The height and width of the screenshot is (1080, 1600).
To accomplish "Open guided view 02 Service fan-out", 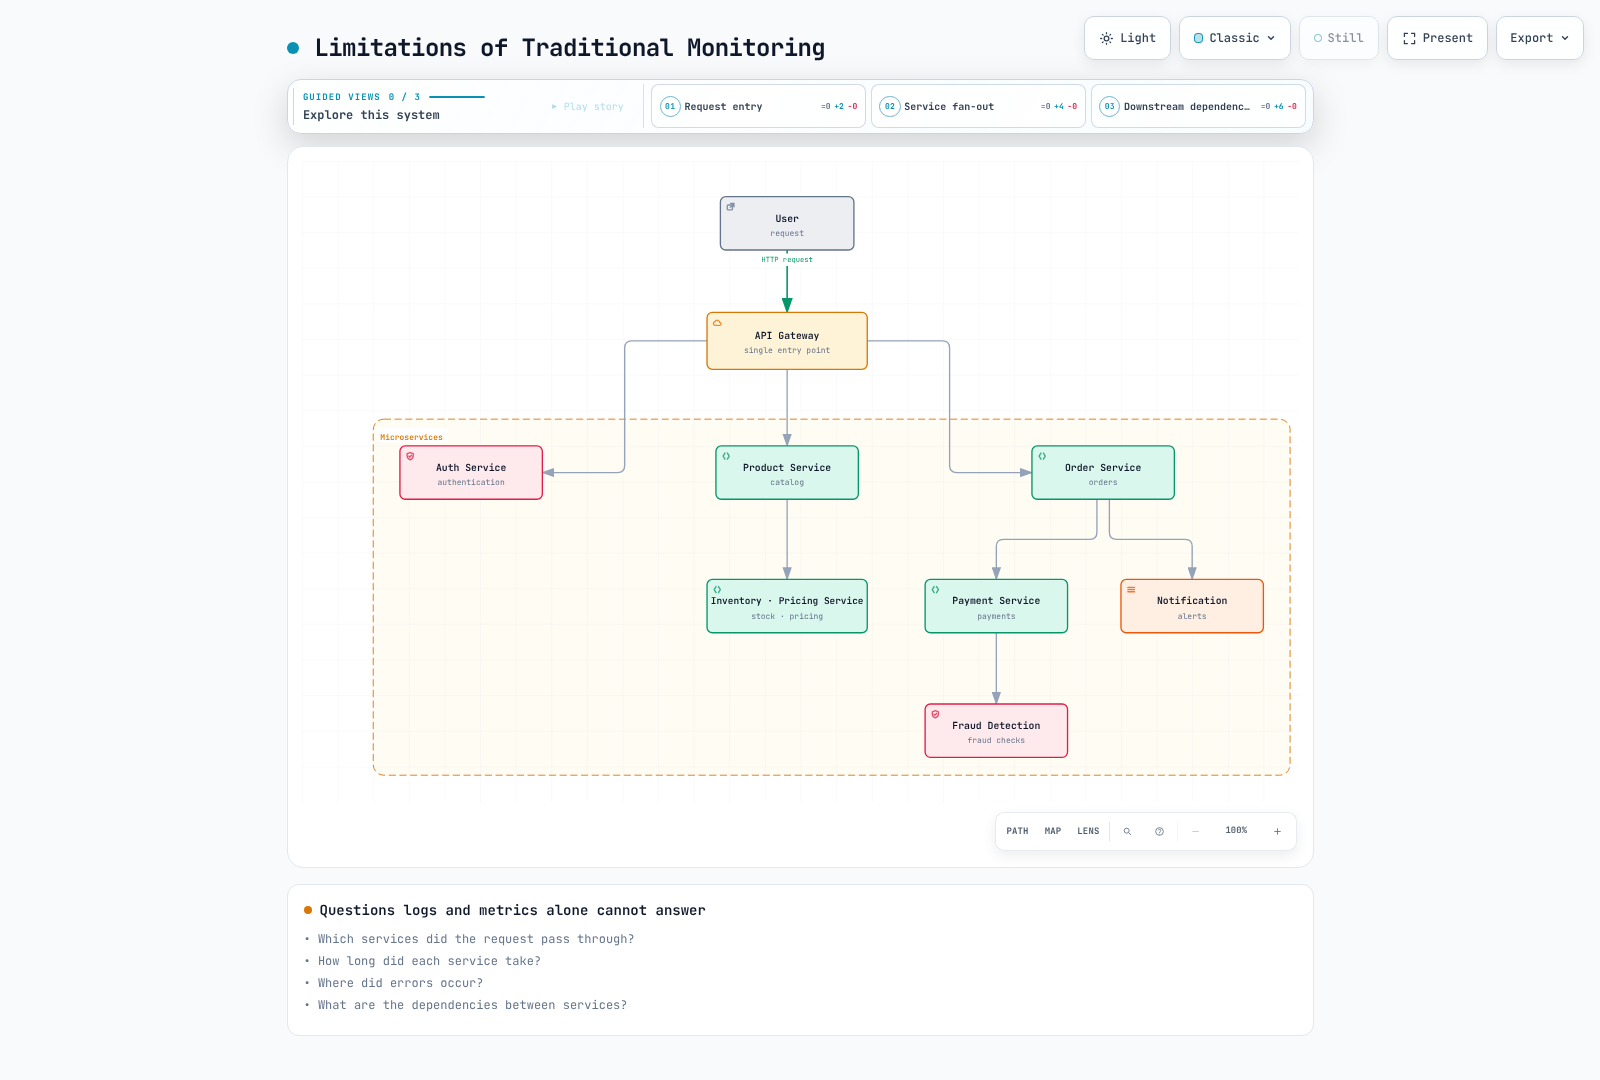I will click(978, 106).
